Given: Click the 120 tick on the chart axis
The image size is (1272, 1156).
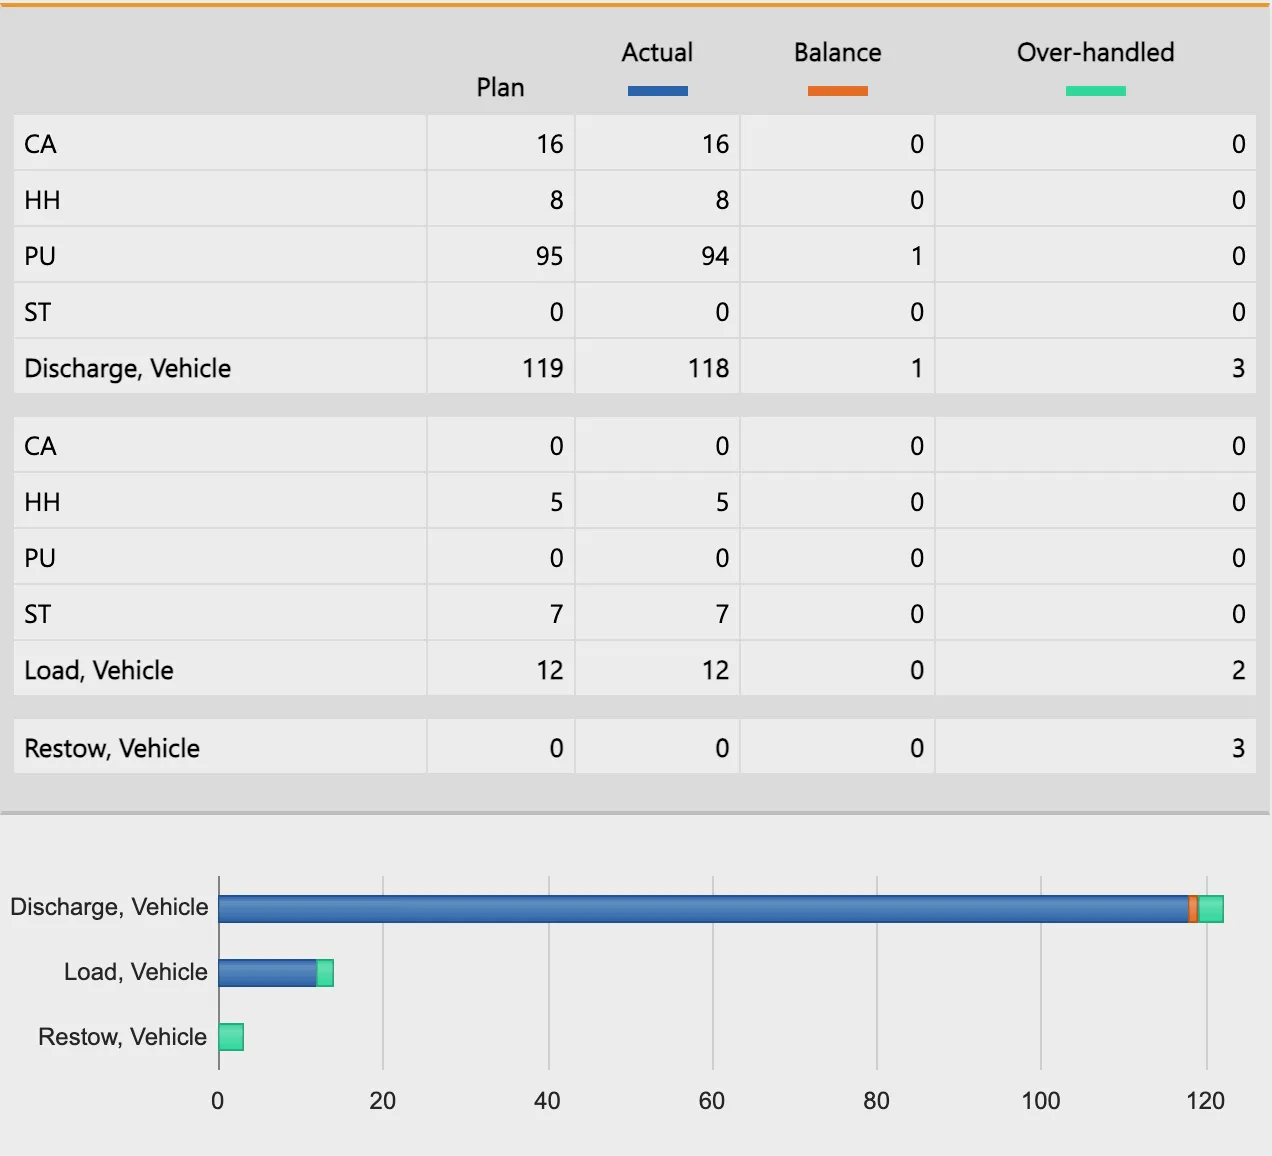Looking at the screenshot, I should [x=1205, y=1101].
